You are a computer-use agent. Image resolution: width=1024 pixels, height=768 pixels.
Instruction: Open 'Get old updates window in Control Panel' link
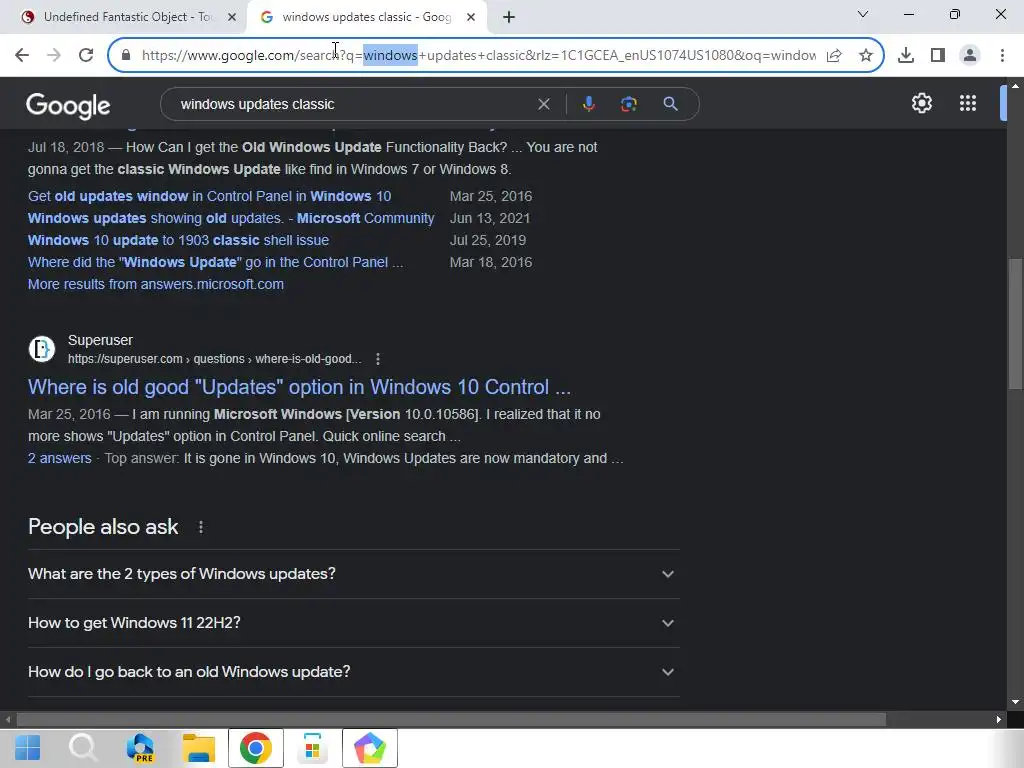[210, 196]
